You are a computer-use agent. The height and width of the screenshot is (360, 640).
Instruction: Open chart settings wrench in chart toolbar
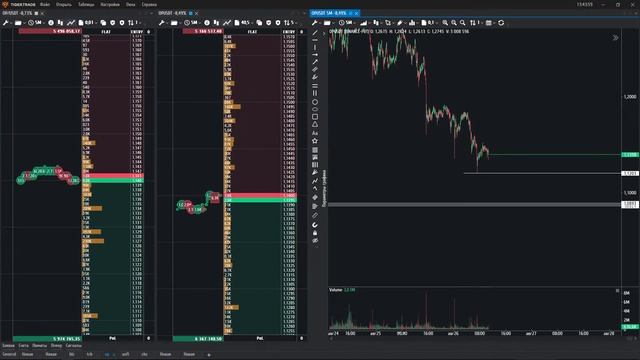(315, 23)
